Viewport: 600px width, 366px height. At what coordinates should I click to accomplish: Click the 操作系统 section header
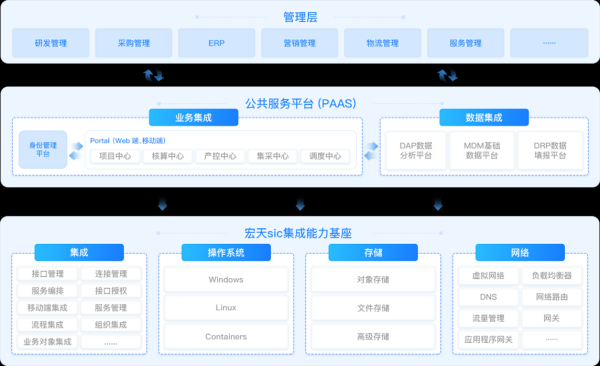[226, 253]
